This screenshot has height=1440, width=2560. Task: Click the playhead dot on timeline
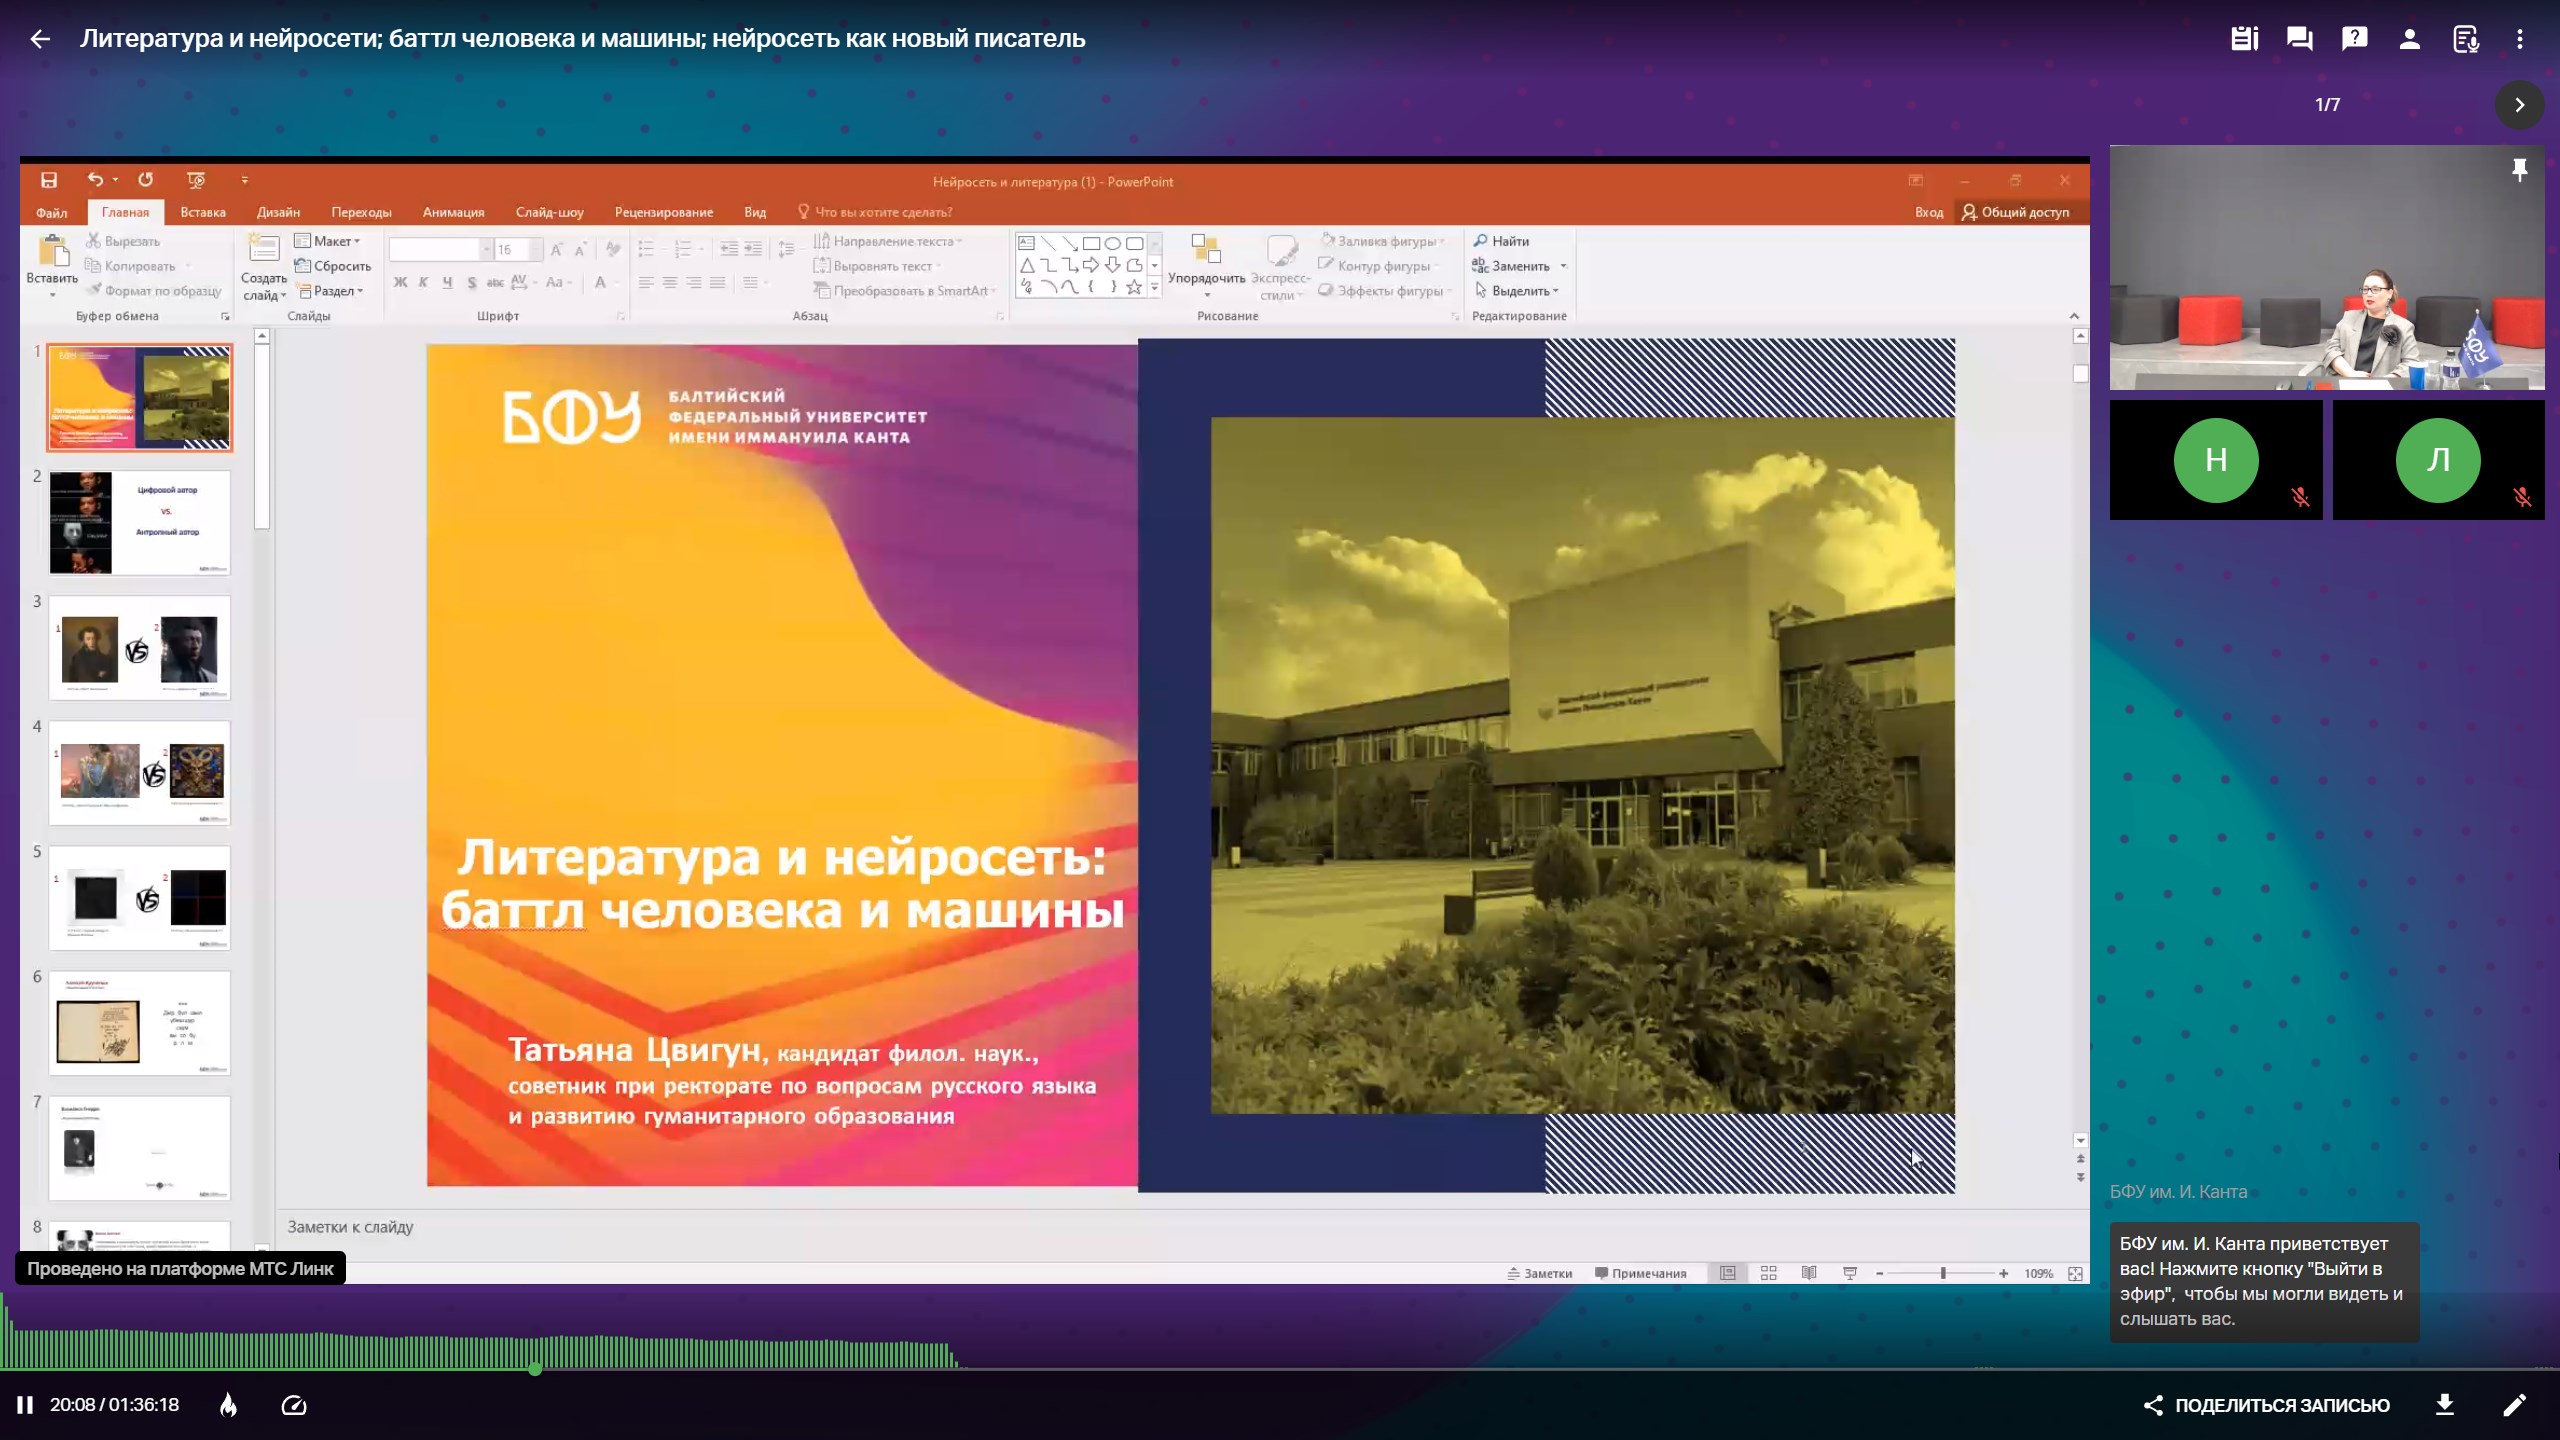click(535, 1368)
